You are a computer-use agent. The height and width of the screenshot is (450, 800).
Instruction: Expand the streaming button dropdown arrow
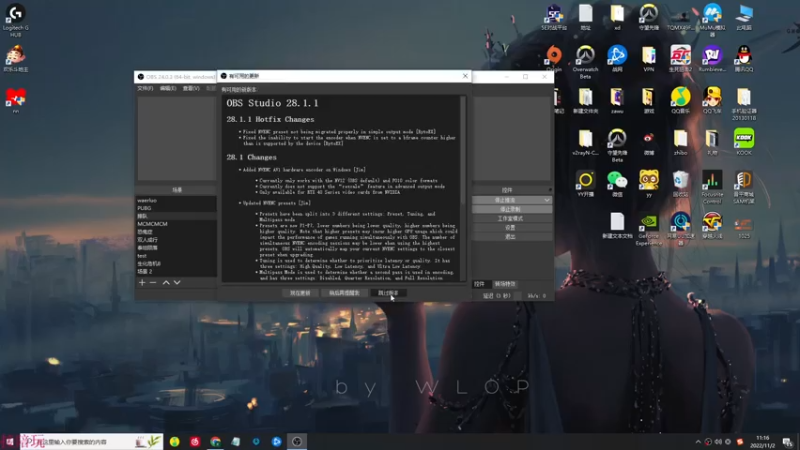tap(547, 200)
